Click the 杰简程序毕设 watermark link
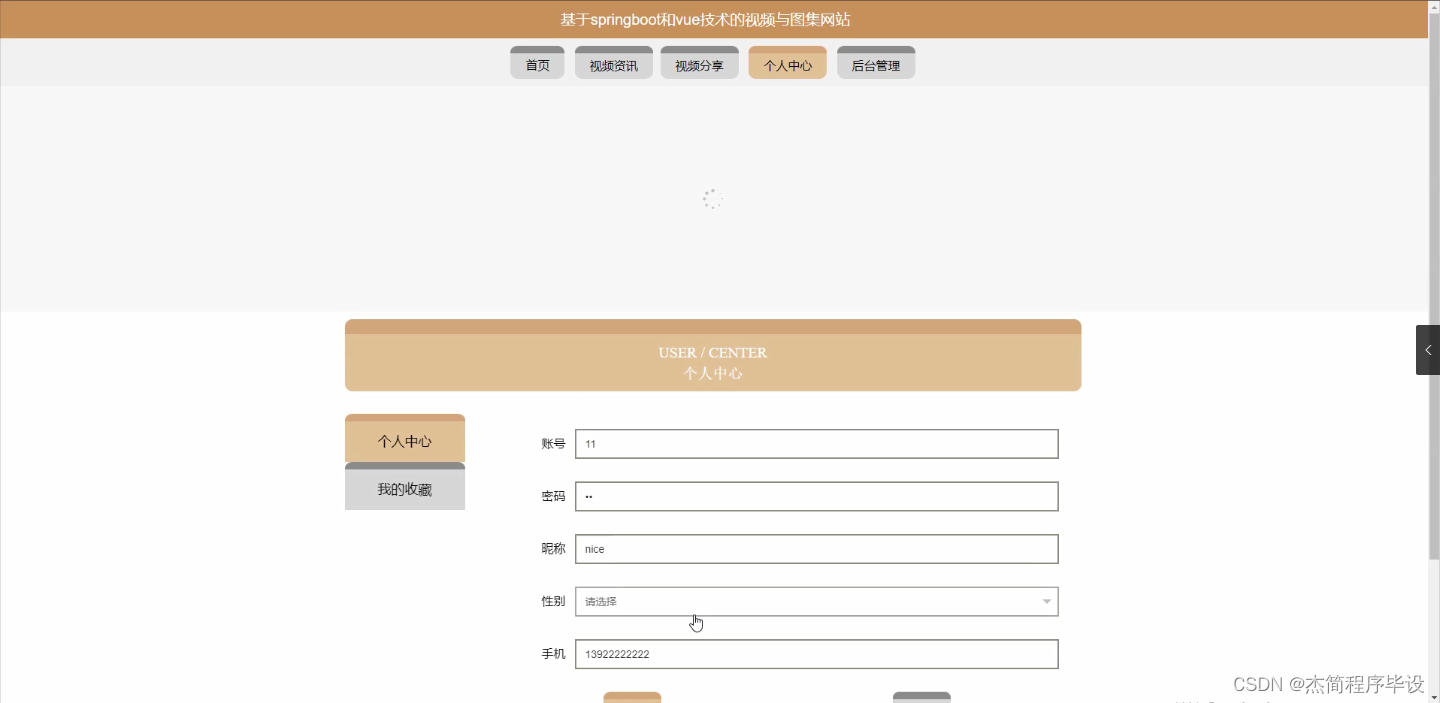Image resolution: width=1440 pixels, height=703 pixels. coord(1360,684)
